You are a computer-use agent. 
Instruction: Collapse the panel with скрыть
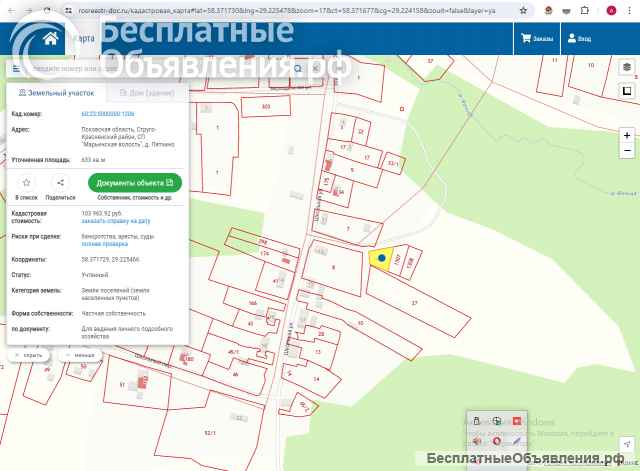(x=28, y=355)
